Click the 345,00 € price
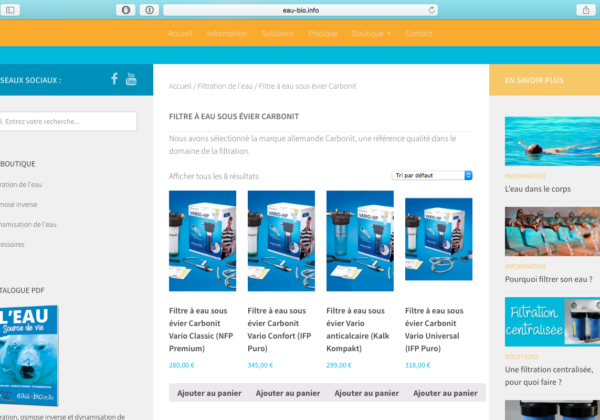Screen dimensions: 600x420 tap(260, 365)
